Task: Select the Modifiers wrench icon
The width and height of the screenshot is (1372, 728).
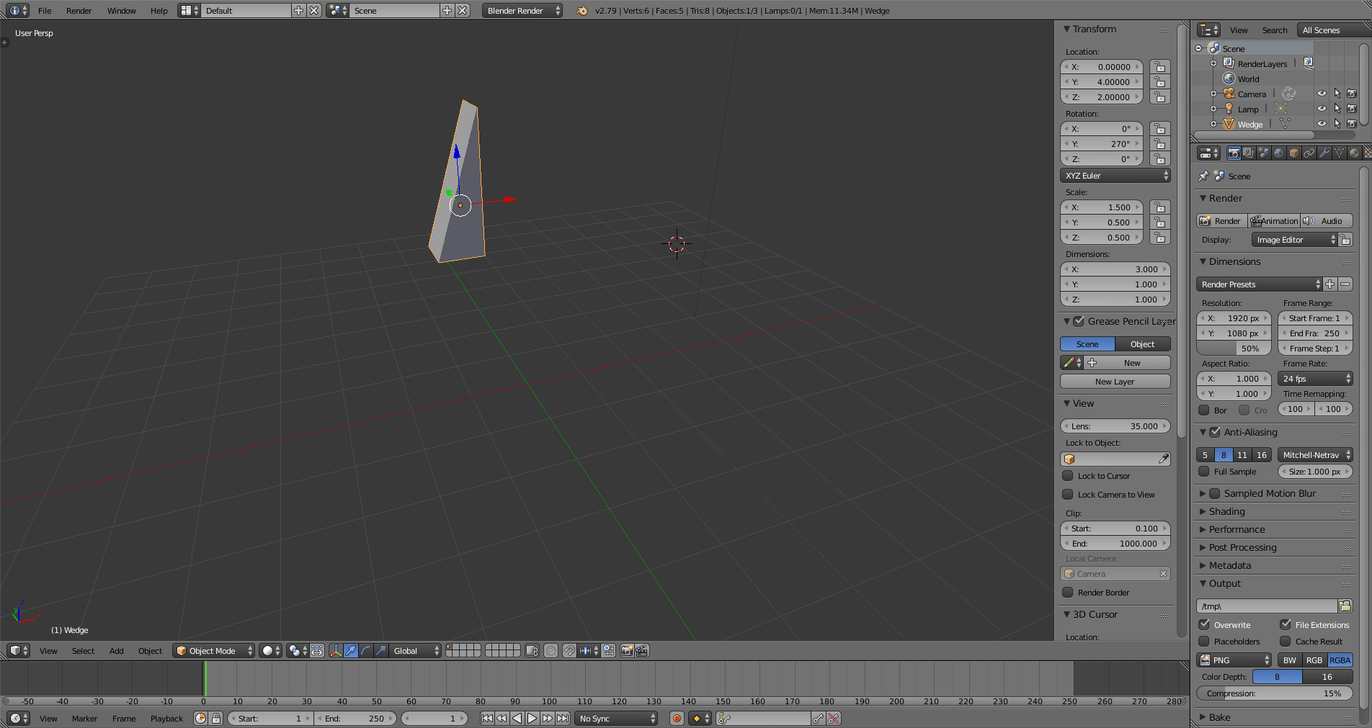Action: tap(1325, 152)
